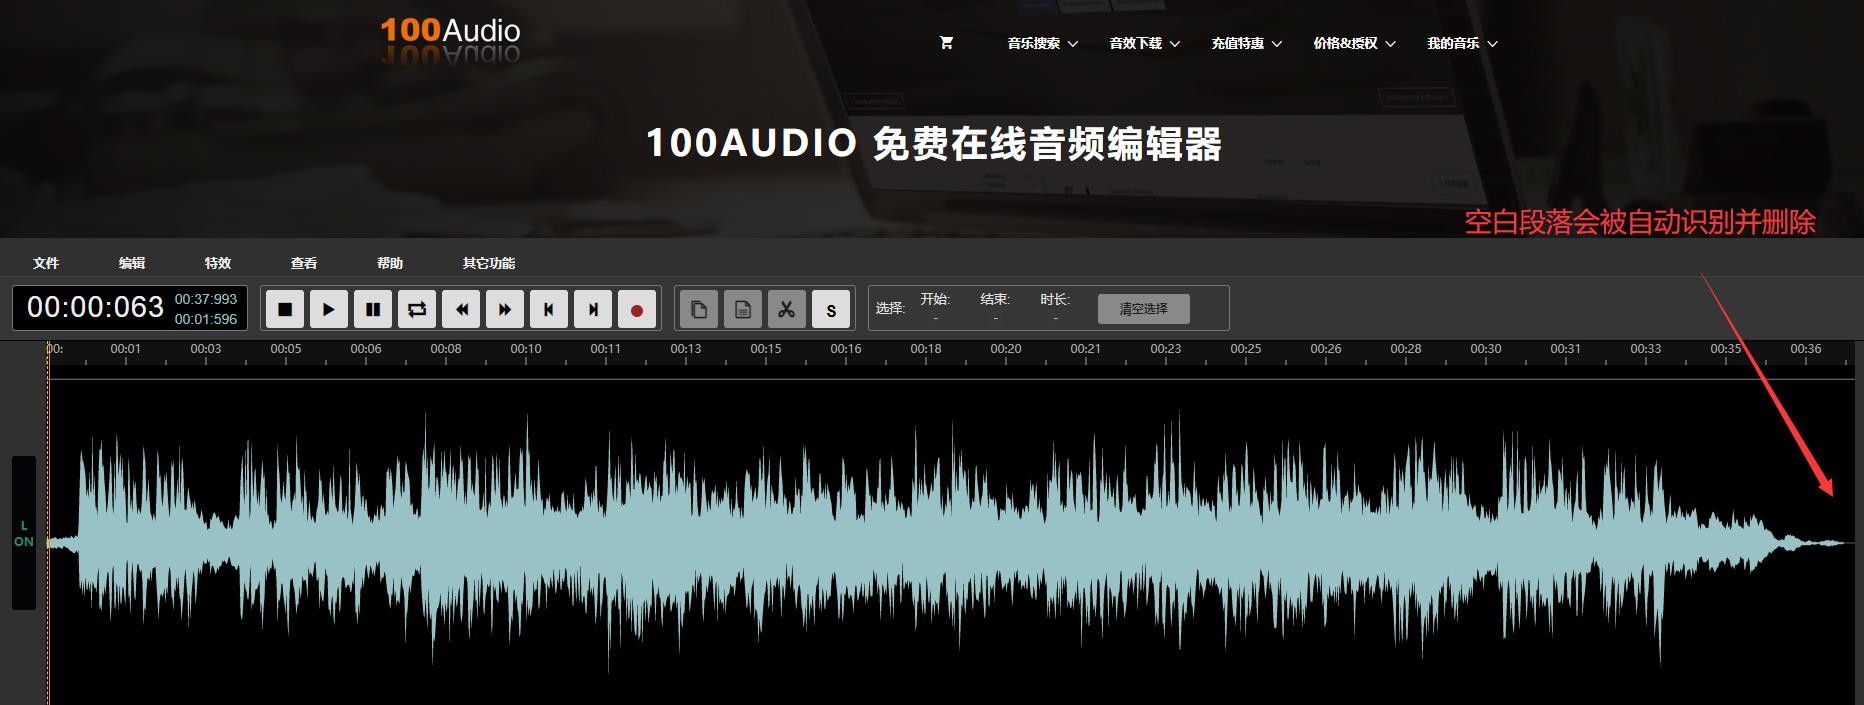Expand the 音乐搜索 dropdown
This screenshot has width=1864, height=705.
[1043, 43]
